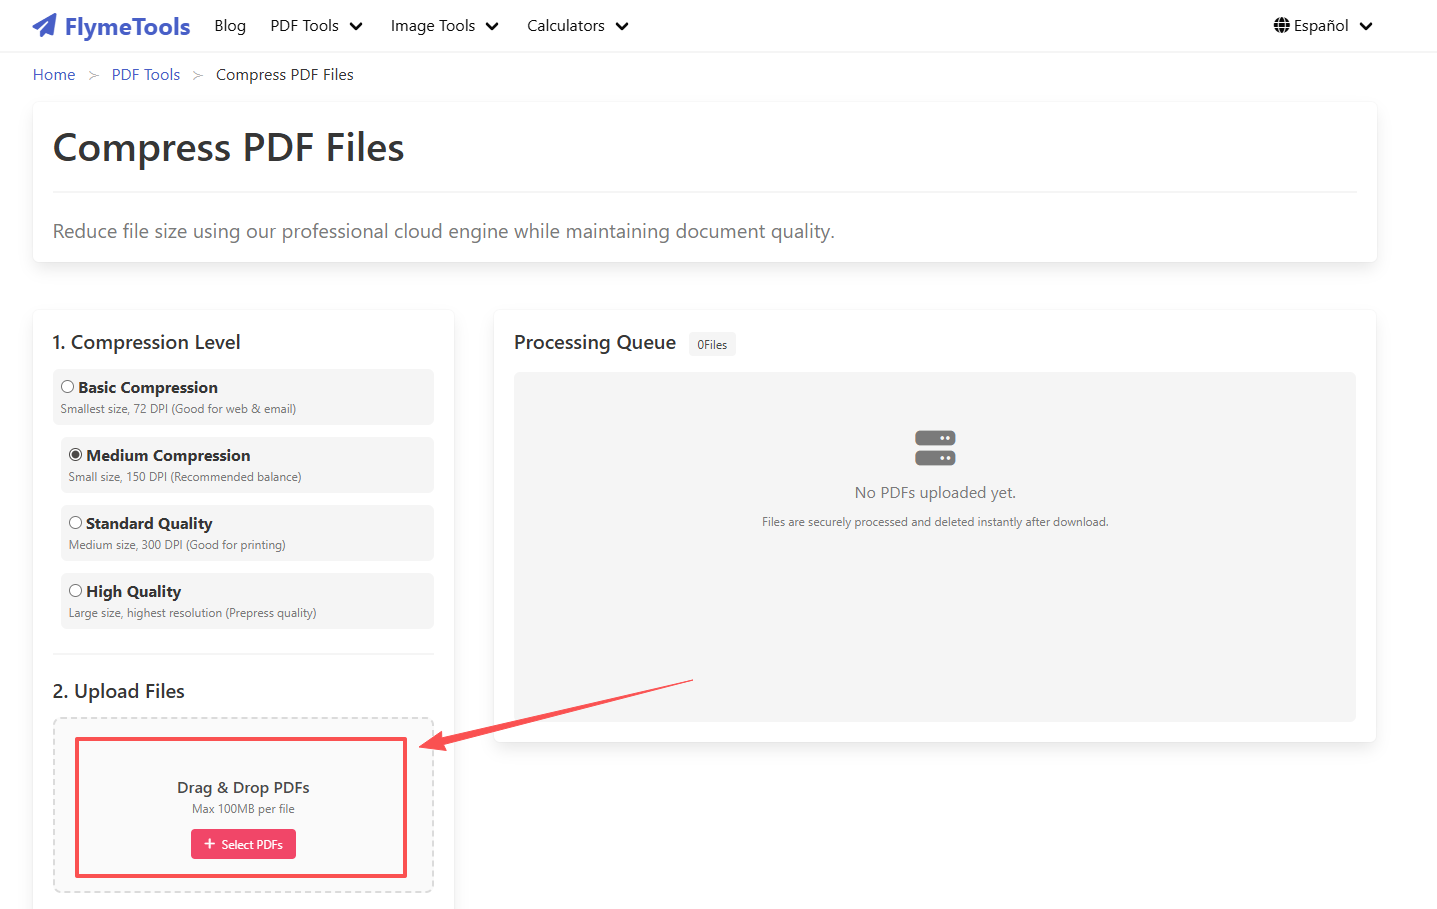Open the Español language dropdown
Viewport: 1437px width, 909px height.
tap(1323, 26)
